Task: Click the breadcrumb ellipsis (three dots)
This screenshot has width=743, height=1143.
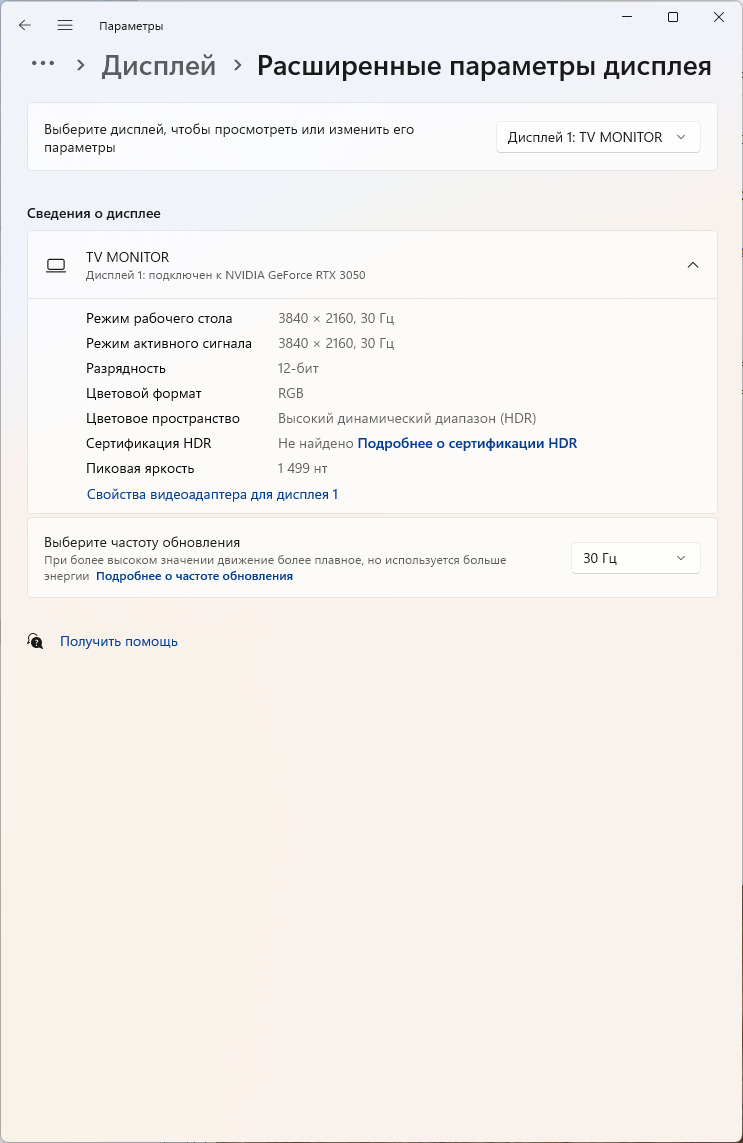Action: [x=42, y=64]
